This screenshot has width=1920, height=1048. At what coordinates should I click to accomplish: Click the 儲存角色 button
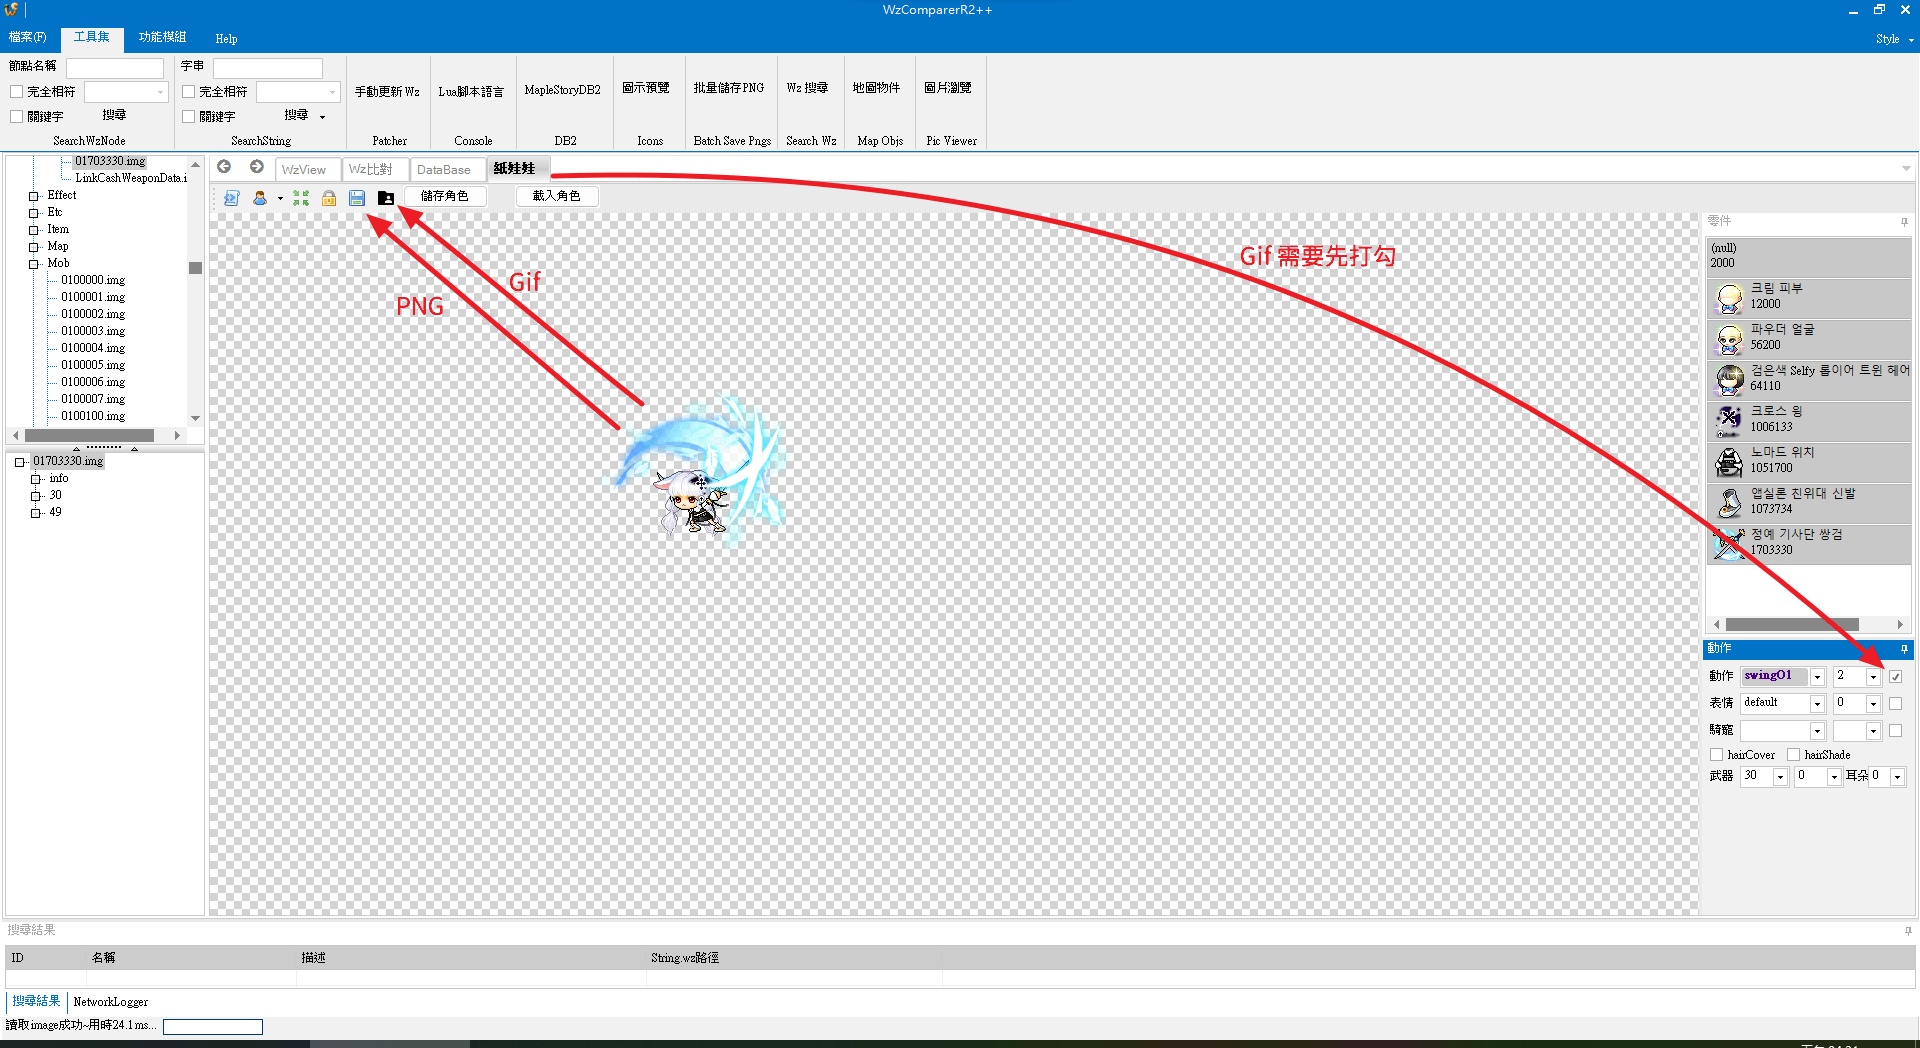445,196
